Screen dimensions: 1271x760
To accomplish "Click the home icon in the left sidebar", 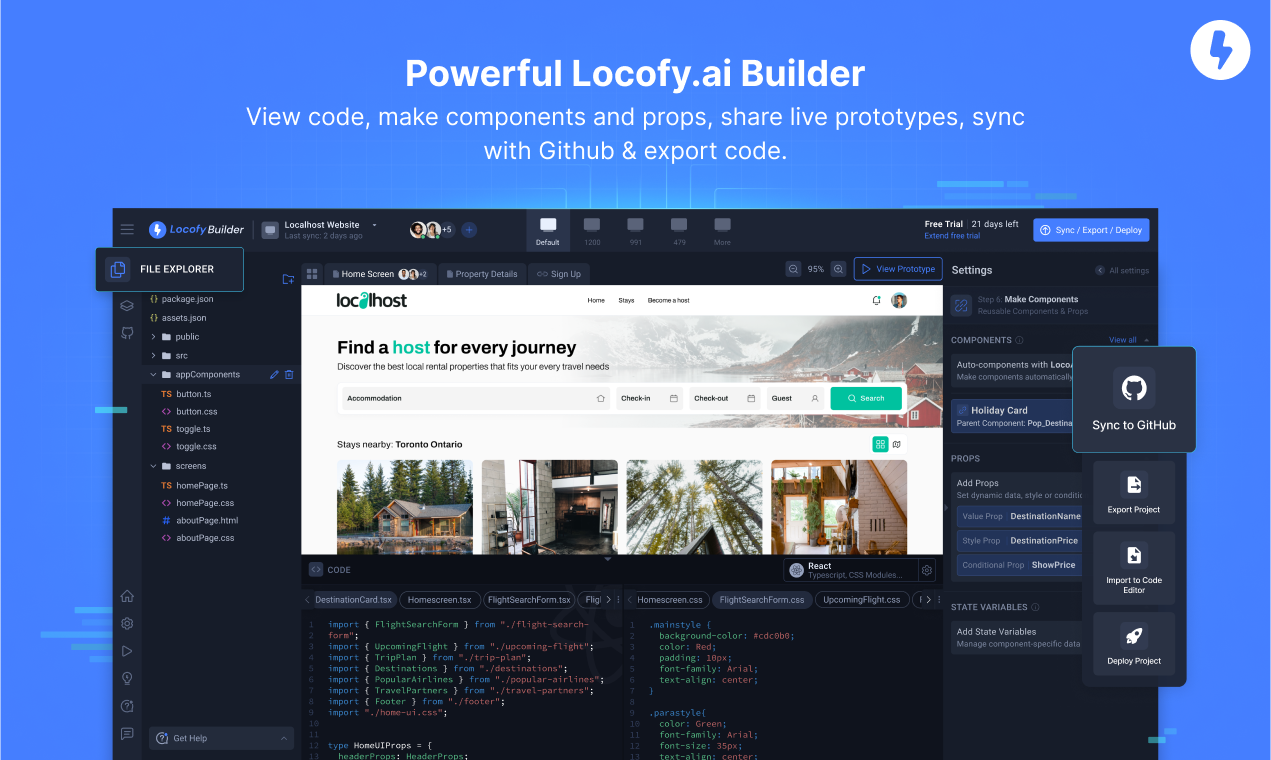I will [x=127, y=596].
